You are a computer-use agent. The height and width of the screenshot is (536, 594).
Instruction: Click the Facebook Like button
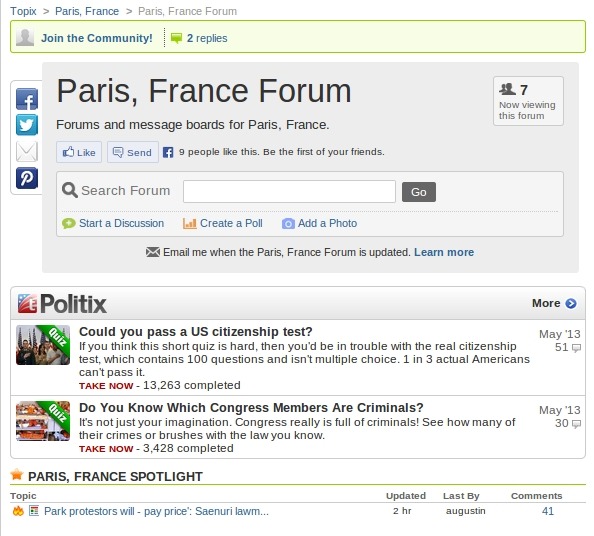coord(79,152)
